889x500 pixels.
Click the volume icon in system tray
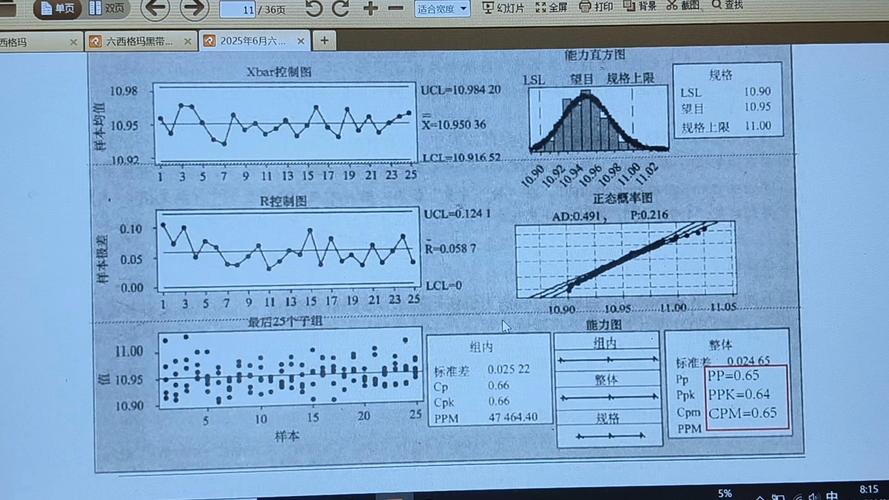coord(814,497)
